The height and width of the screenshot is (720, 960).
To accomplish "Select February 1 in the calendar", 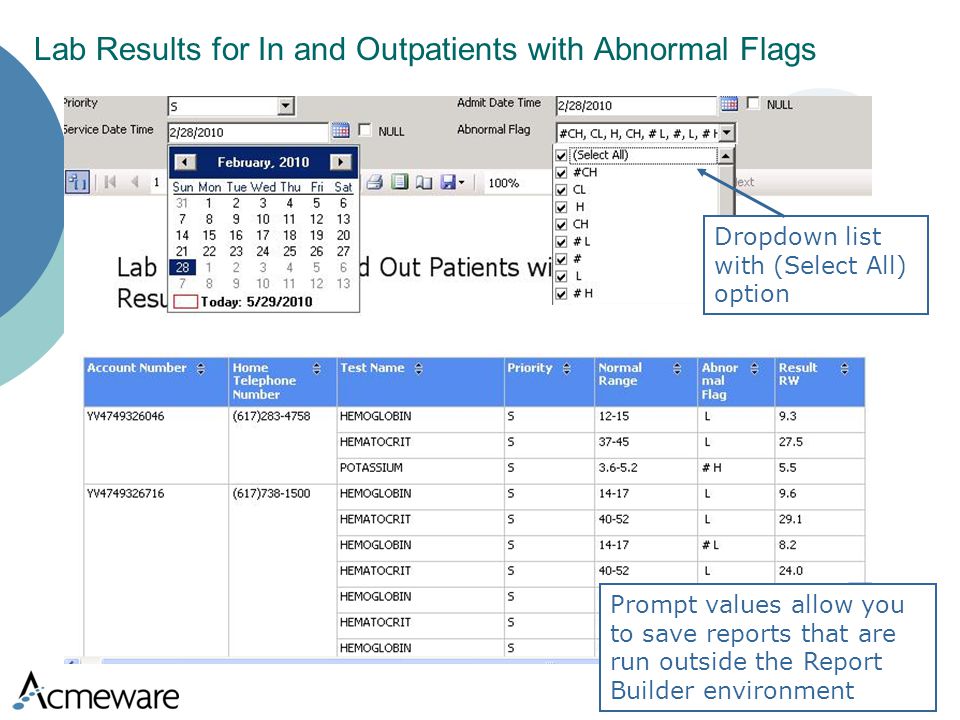I will coord(209,203).
